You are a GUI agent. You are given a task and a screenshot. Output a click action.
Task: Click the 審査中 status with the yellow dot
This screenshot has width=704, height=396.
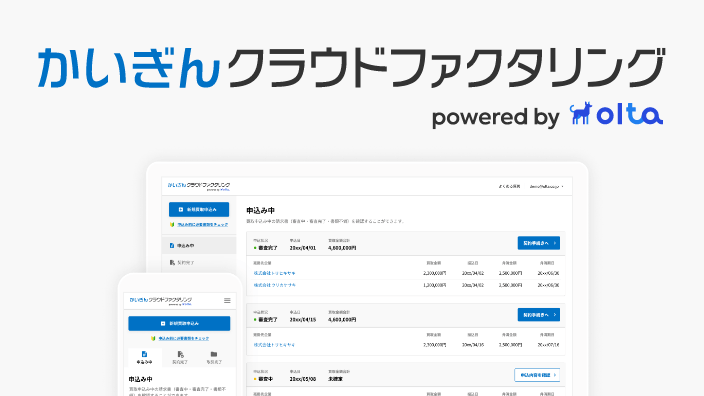pyautogui.click(x=264, y=379)
